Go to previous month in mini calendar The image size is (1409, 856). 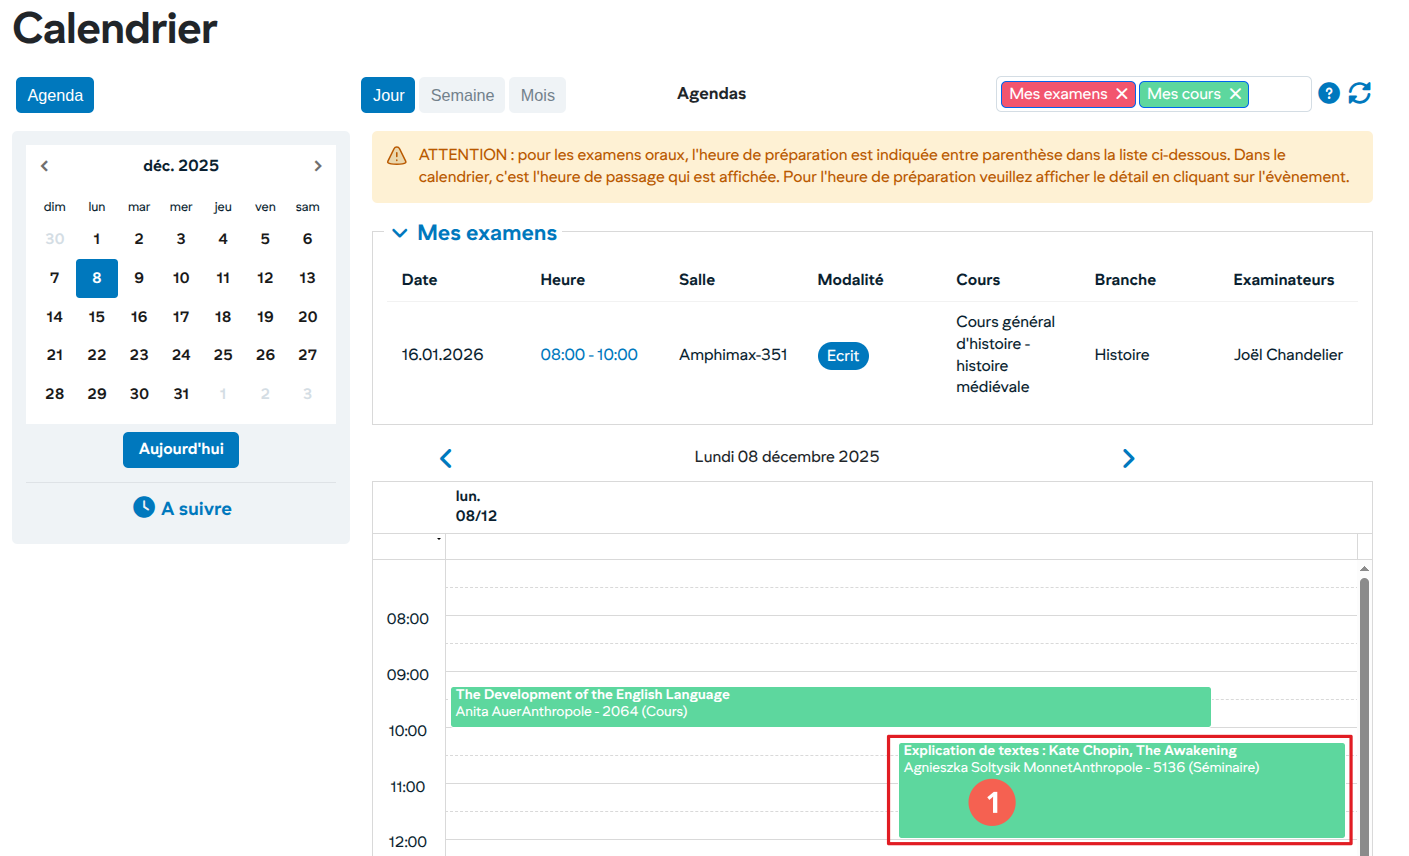click(x=44, y=166)
